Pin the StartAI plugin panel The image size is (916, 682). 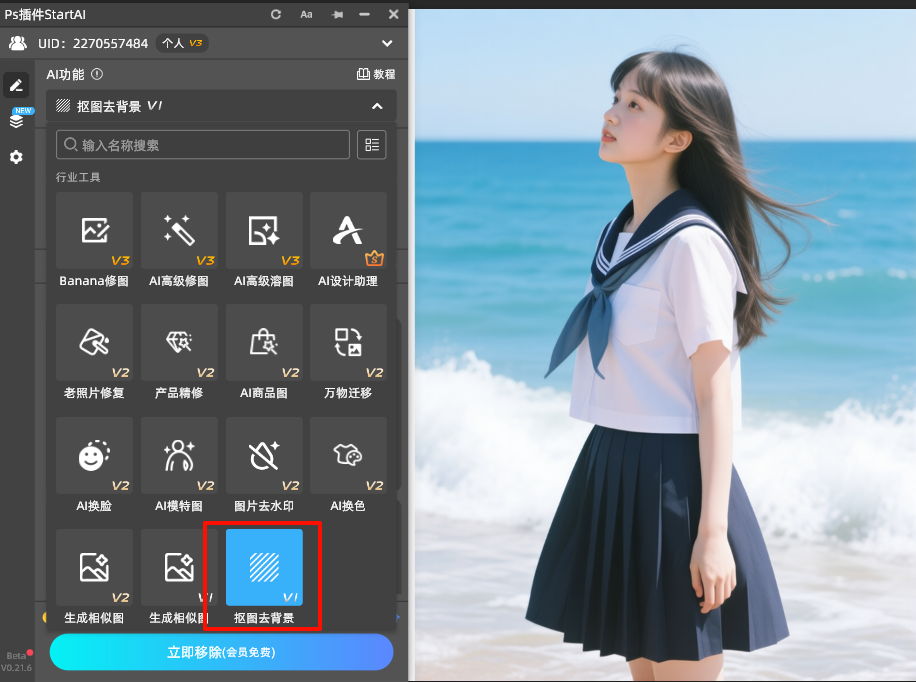pyautogui.click(x=336, y=14)
